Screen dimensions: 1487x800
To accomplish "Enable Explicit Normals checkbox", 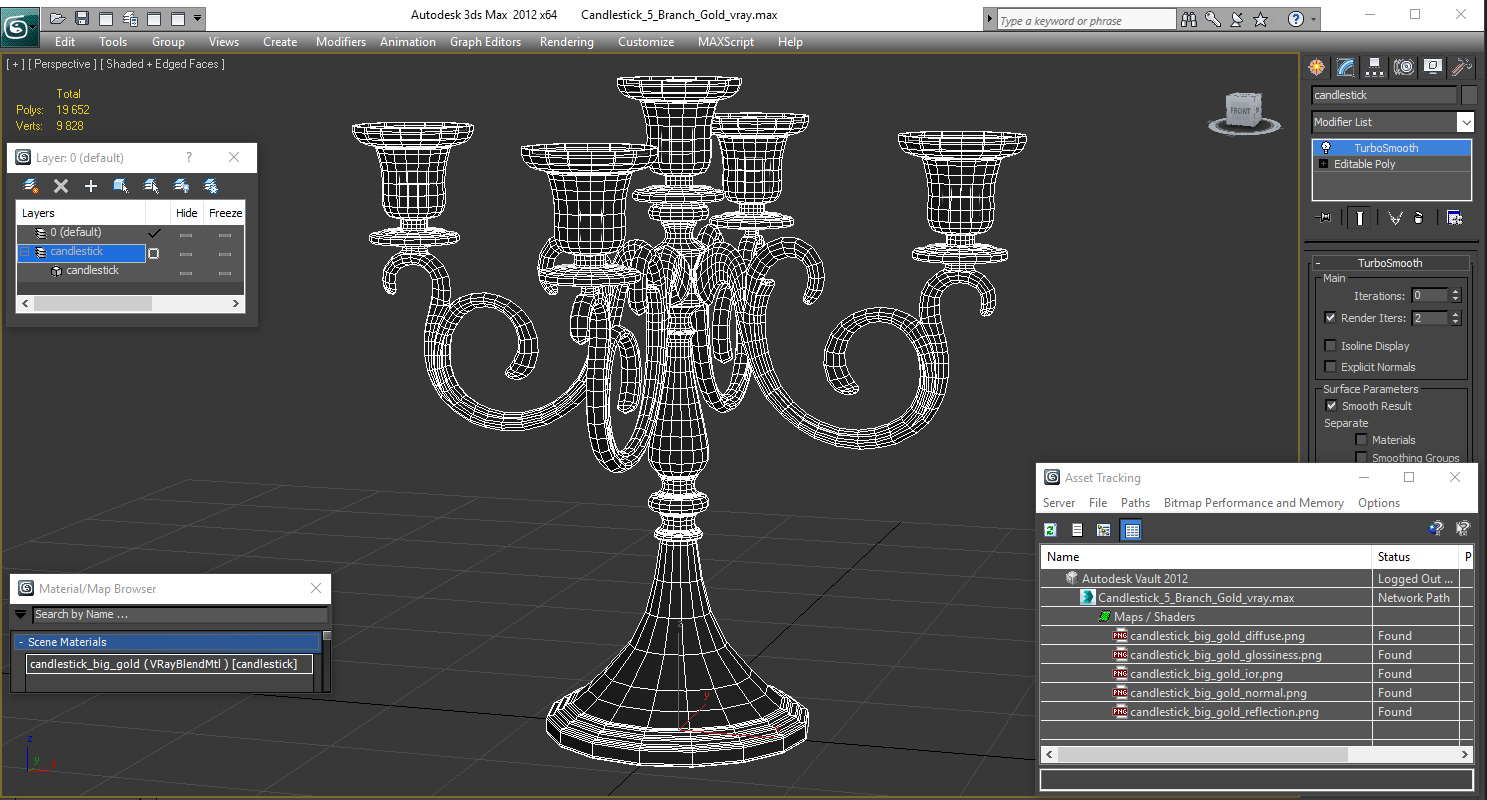I will tap(1330, 367).
